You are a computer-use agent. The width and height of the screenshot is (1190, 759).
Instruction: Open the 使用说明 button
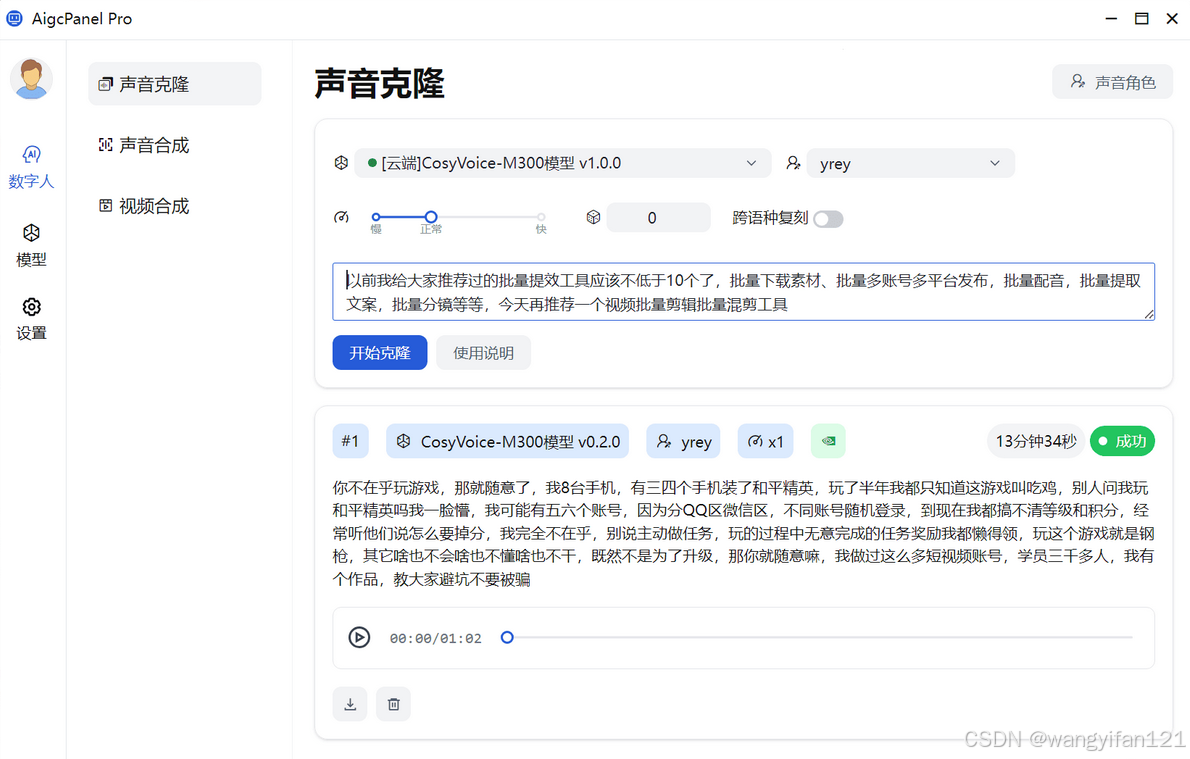click(x=483, y=352)
